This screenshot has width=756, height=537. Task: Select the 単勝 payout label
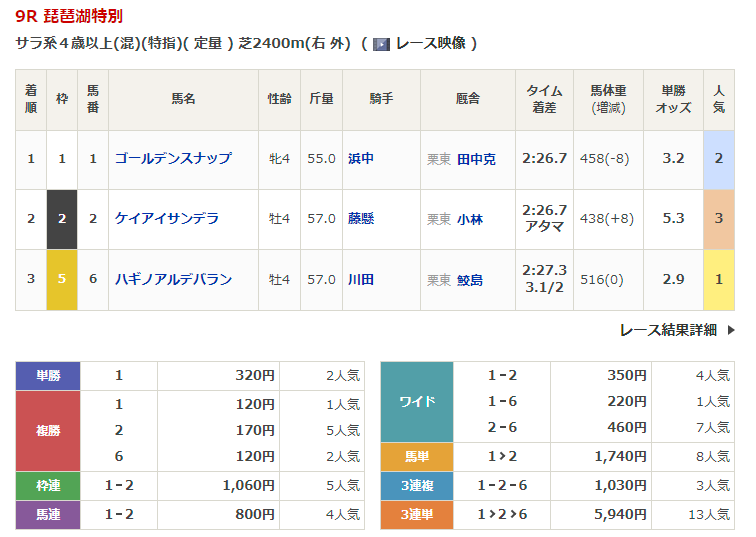(48, 376)
